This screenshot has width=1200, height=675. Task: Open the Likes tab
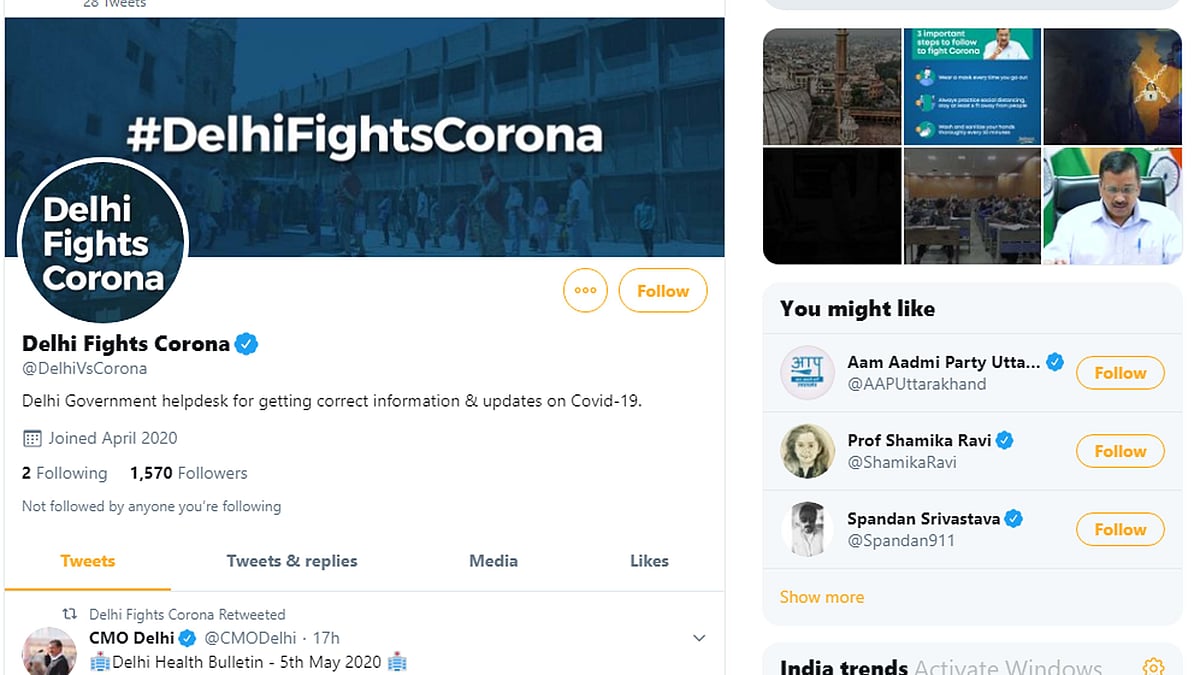pos(649,561)
